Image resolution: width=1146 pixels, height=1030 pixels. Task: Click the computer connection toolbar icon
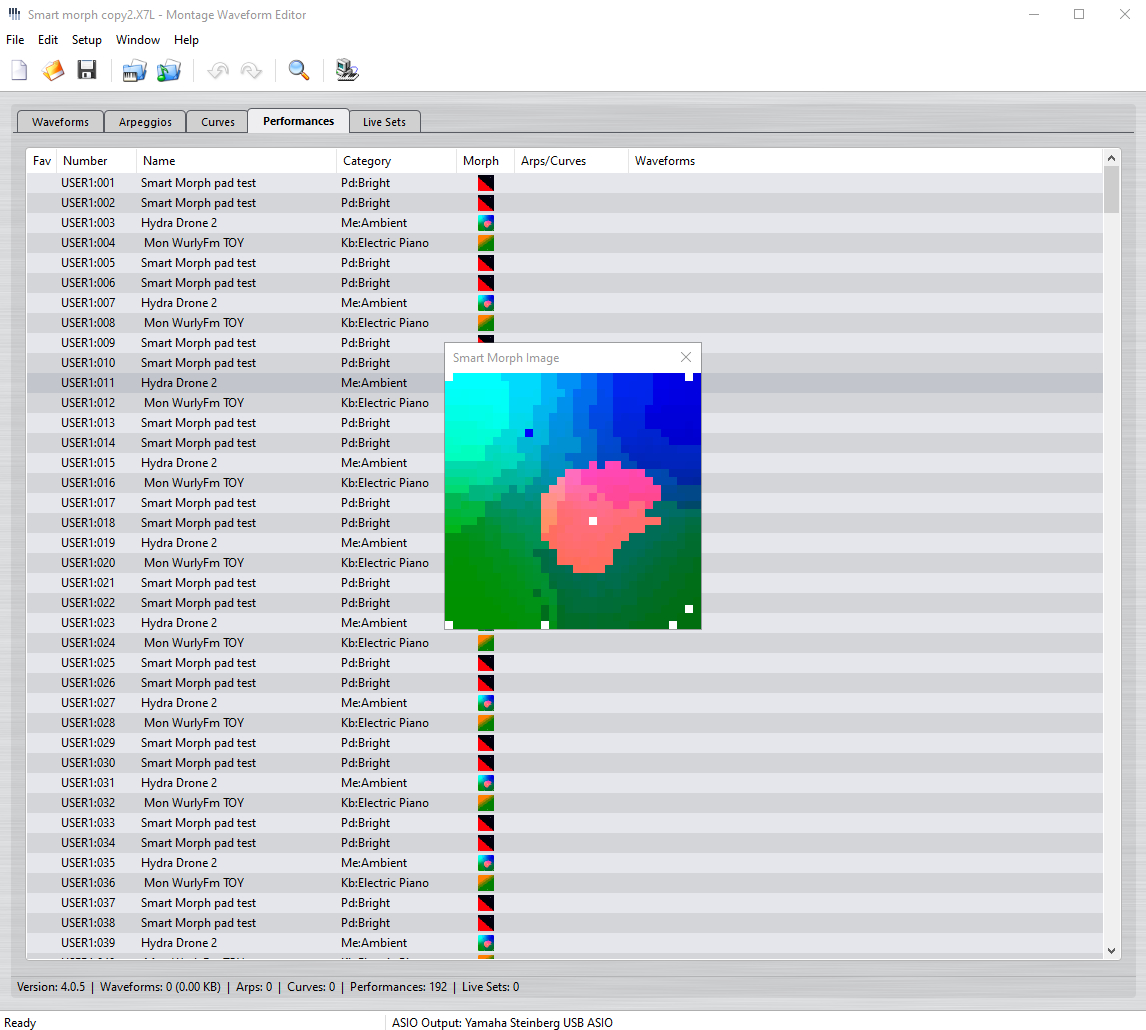[347, 70]
